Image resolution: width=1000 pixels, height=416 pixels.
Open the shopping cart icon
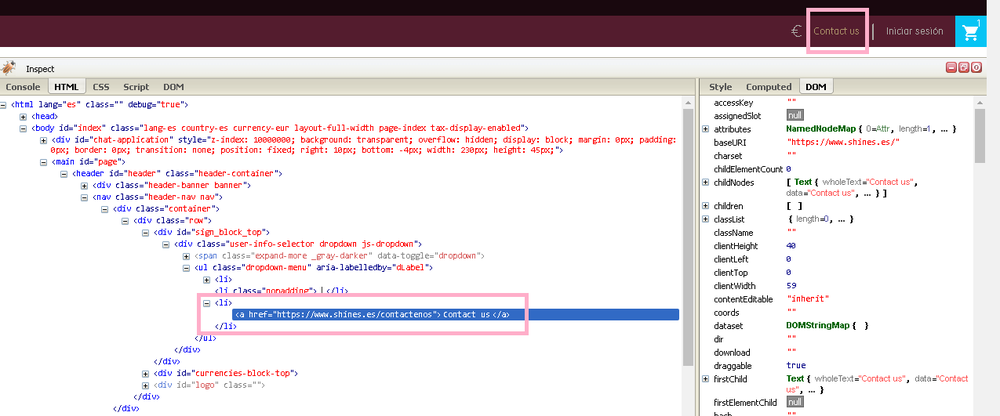click(971, 32)
